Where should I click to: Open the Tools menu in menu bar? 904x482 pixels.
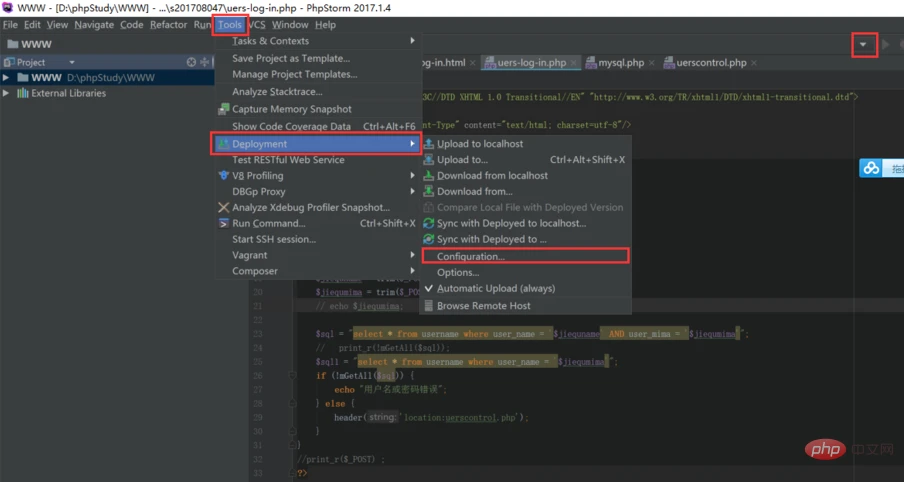(x=229, y=25)
